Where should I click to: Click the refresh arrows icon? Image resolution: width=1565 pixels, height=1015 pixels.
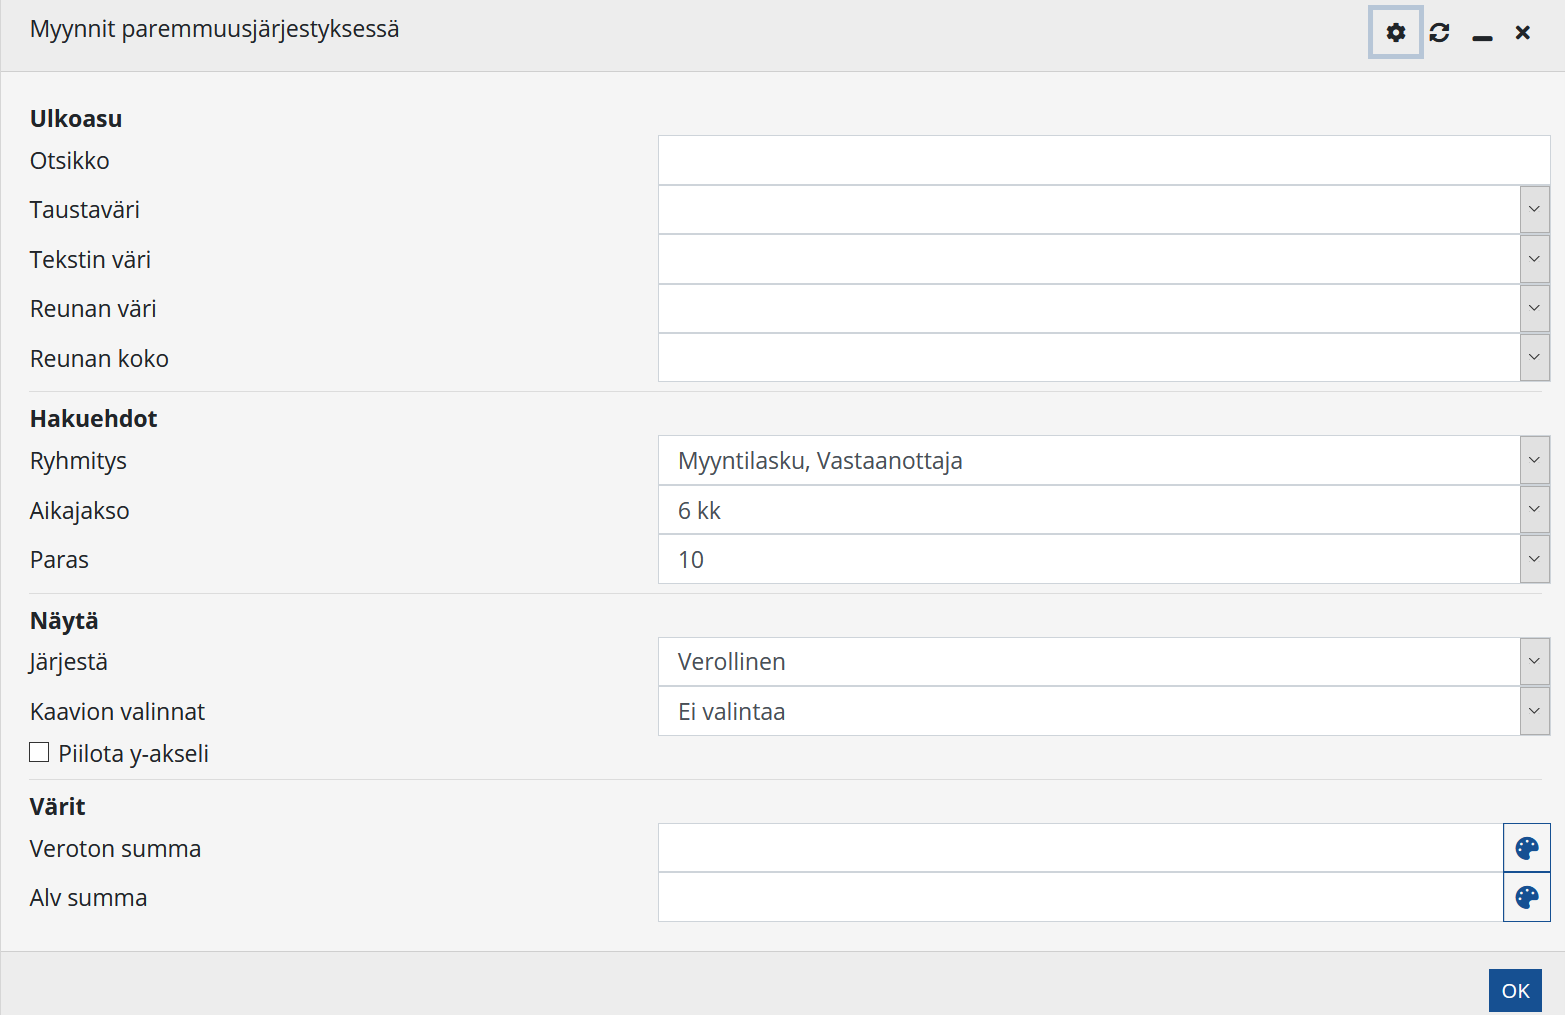click(x=1439, y=33)
